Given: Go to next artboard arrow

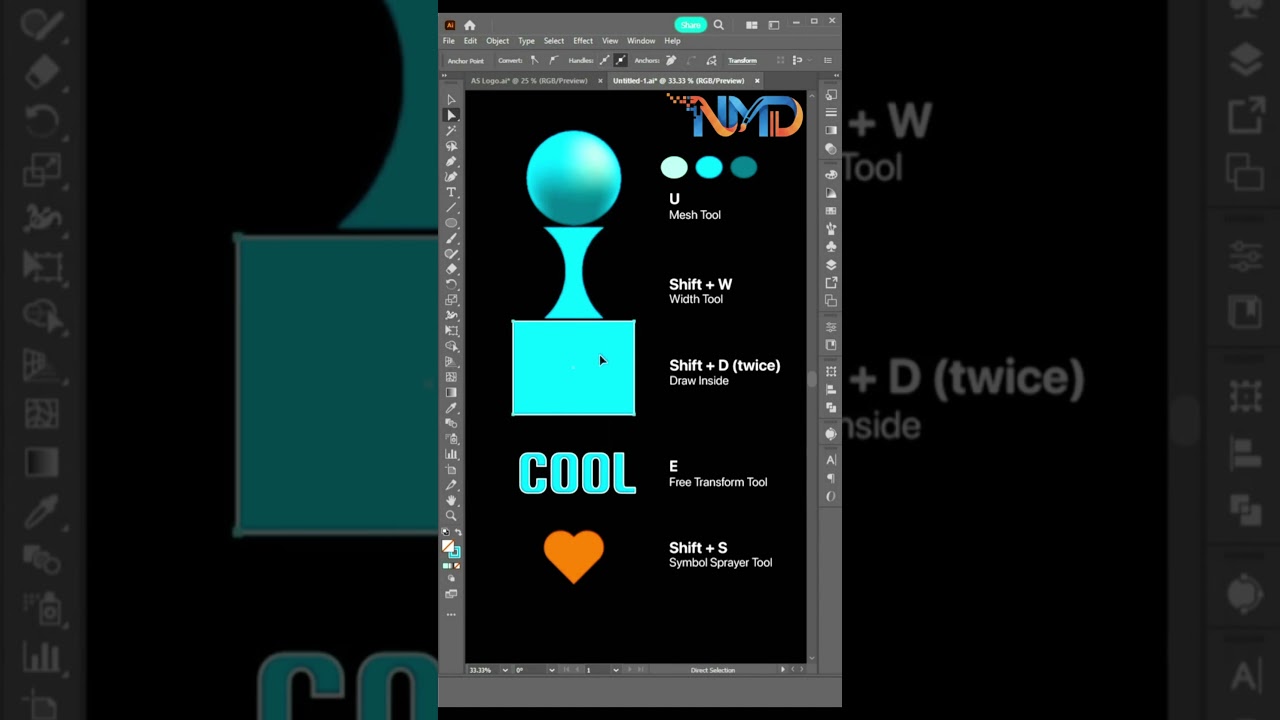Looking at the screenshot, I should (x=629, y=670).
